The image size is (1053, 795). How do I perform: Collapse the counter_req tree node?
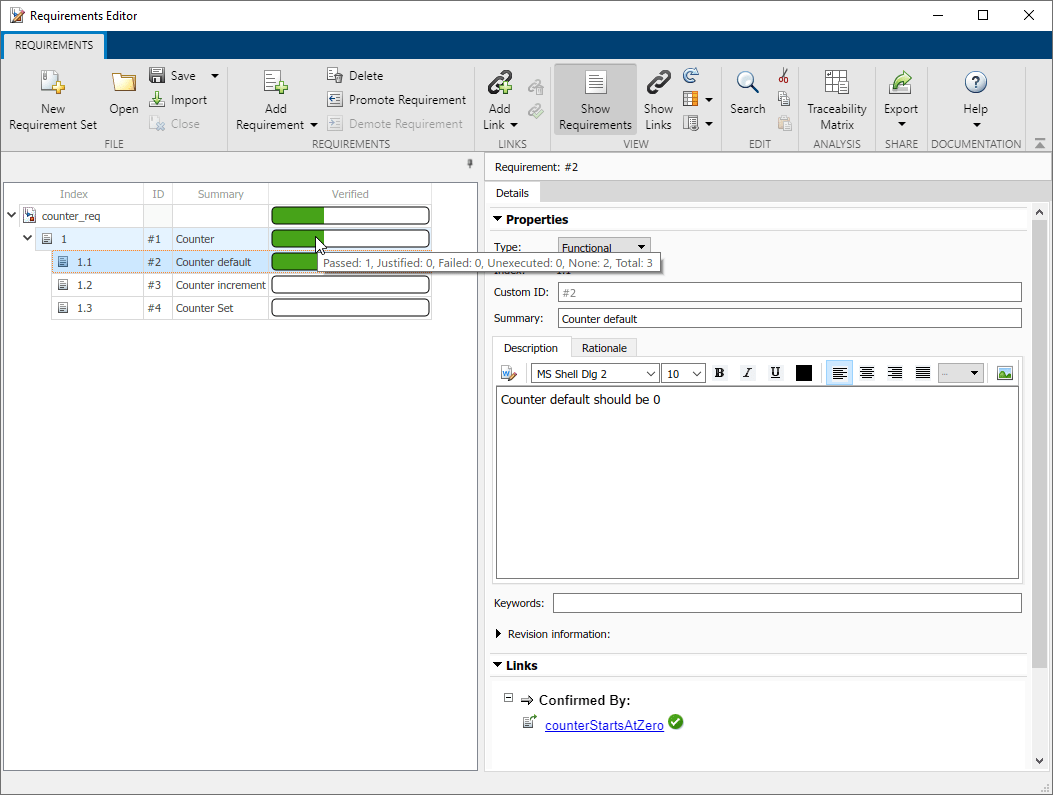click(11, 215)
